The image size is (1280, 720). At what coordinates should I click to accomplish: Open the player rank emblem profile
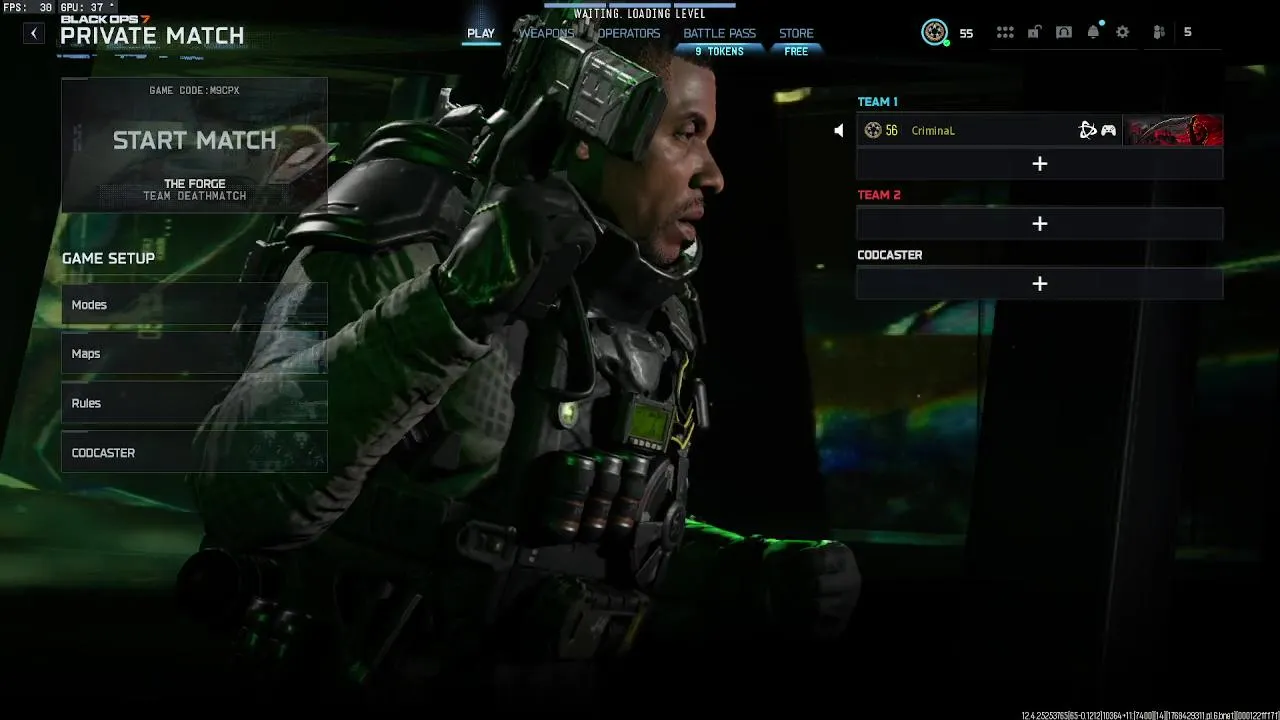(934, 33)
